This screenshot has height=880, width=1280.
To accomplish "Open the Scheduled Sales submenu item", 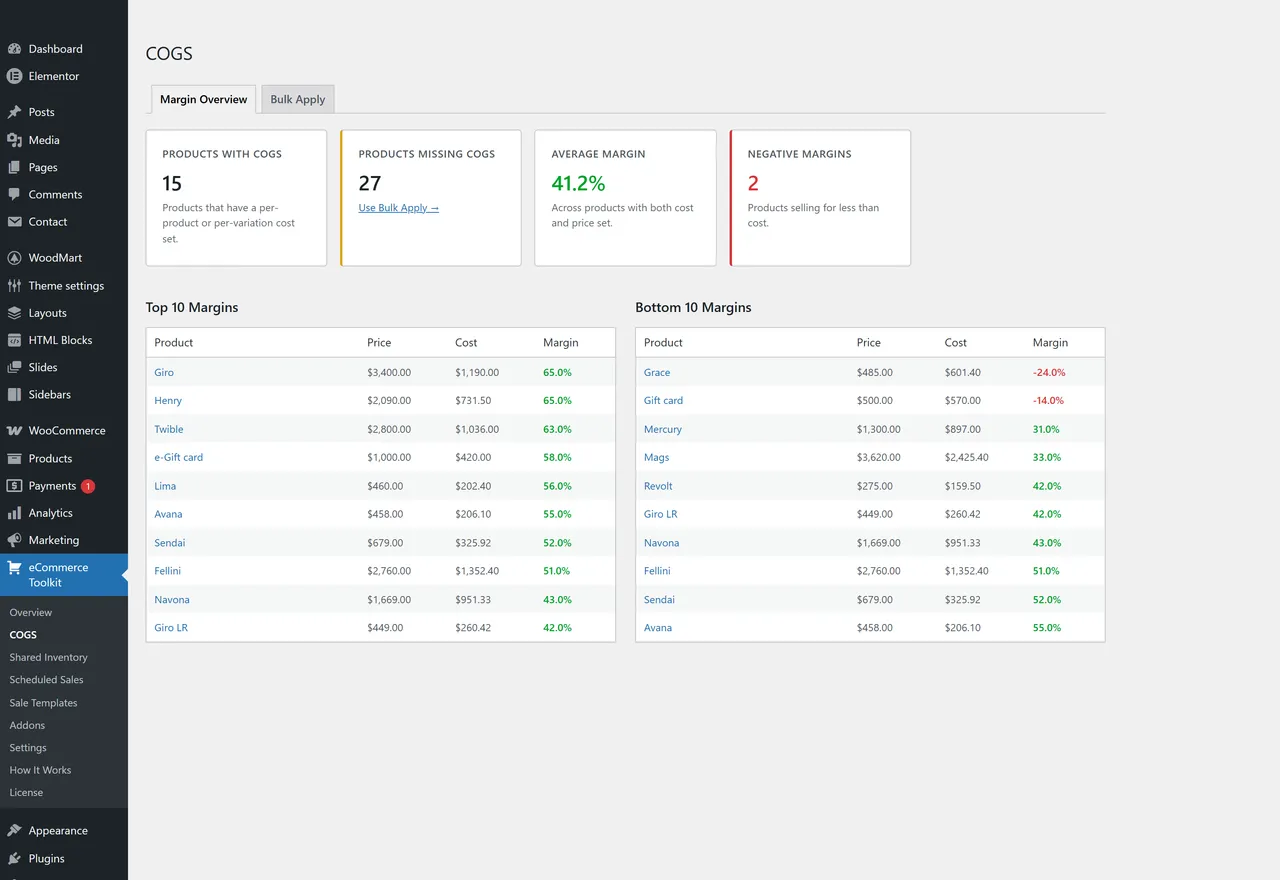I will (x=47, y=680).
